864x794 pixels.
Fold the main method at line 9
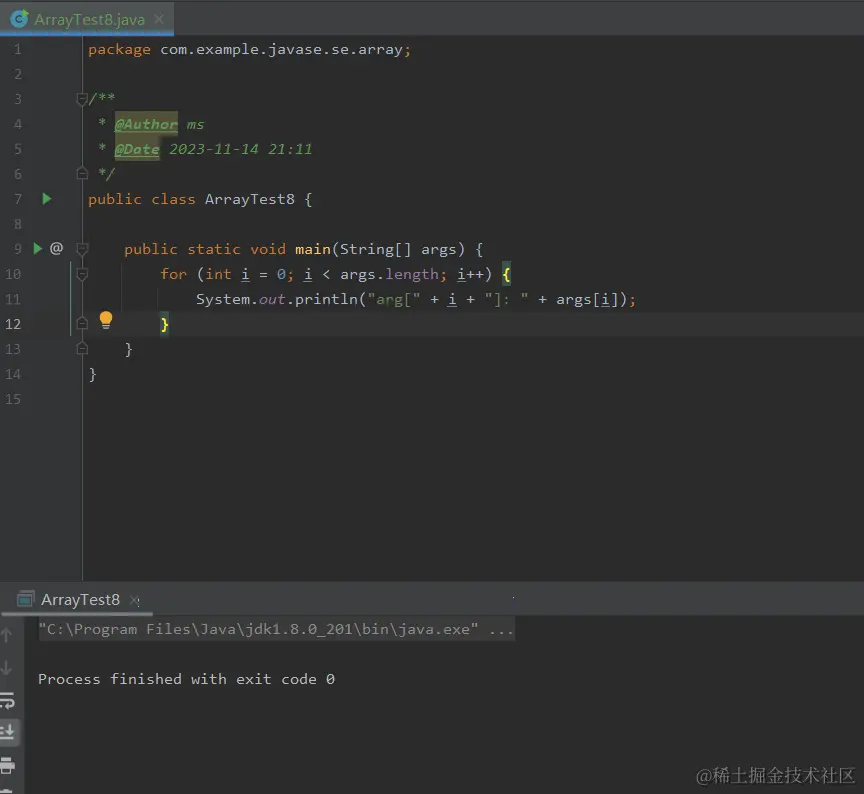(x=82, y=249)
